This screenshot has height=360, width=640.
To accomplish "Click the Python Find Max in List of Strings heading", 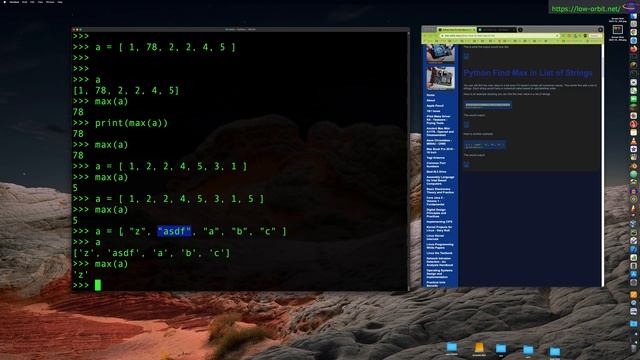I will coord(528,73).
